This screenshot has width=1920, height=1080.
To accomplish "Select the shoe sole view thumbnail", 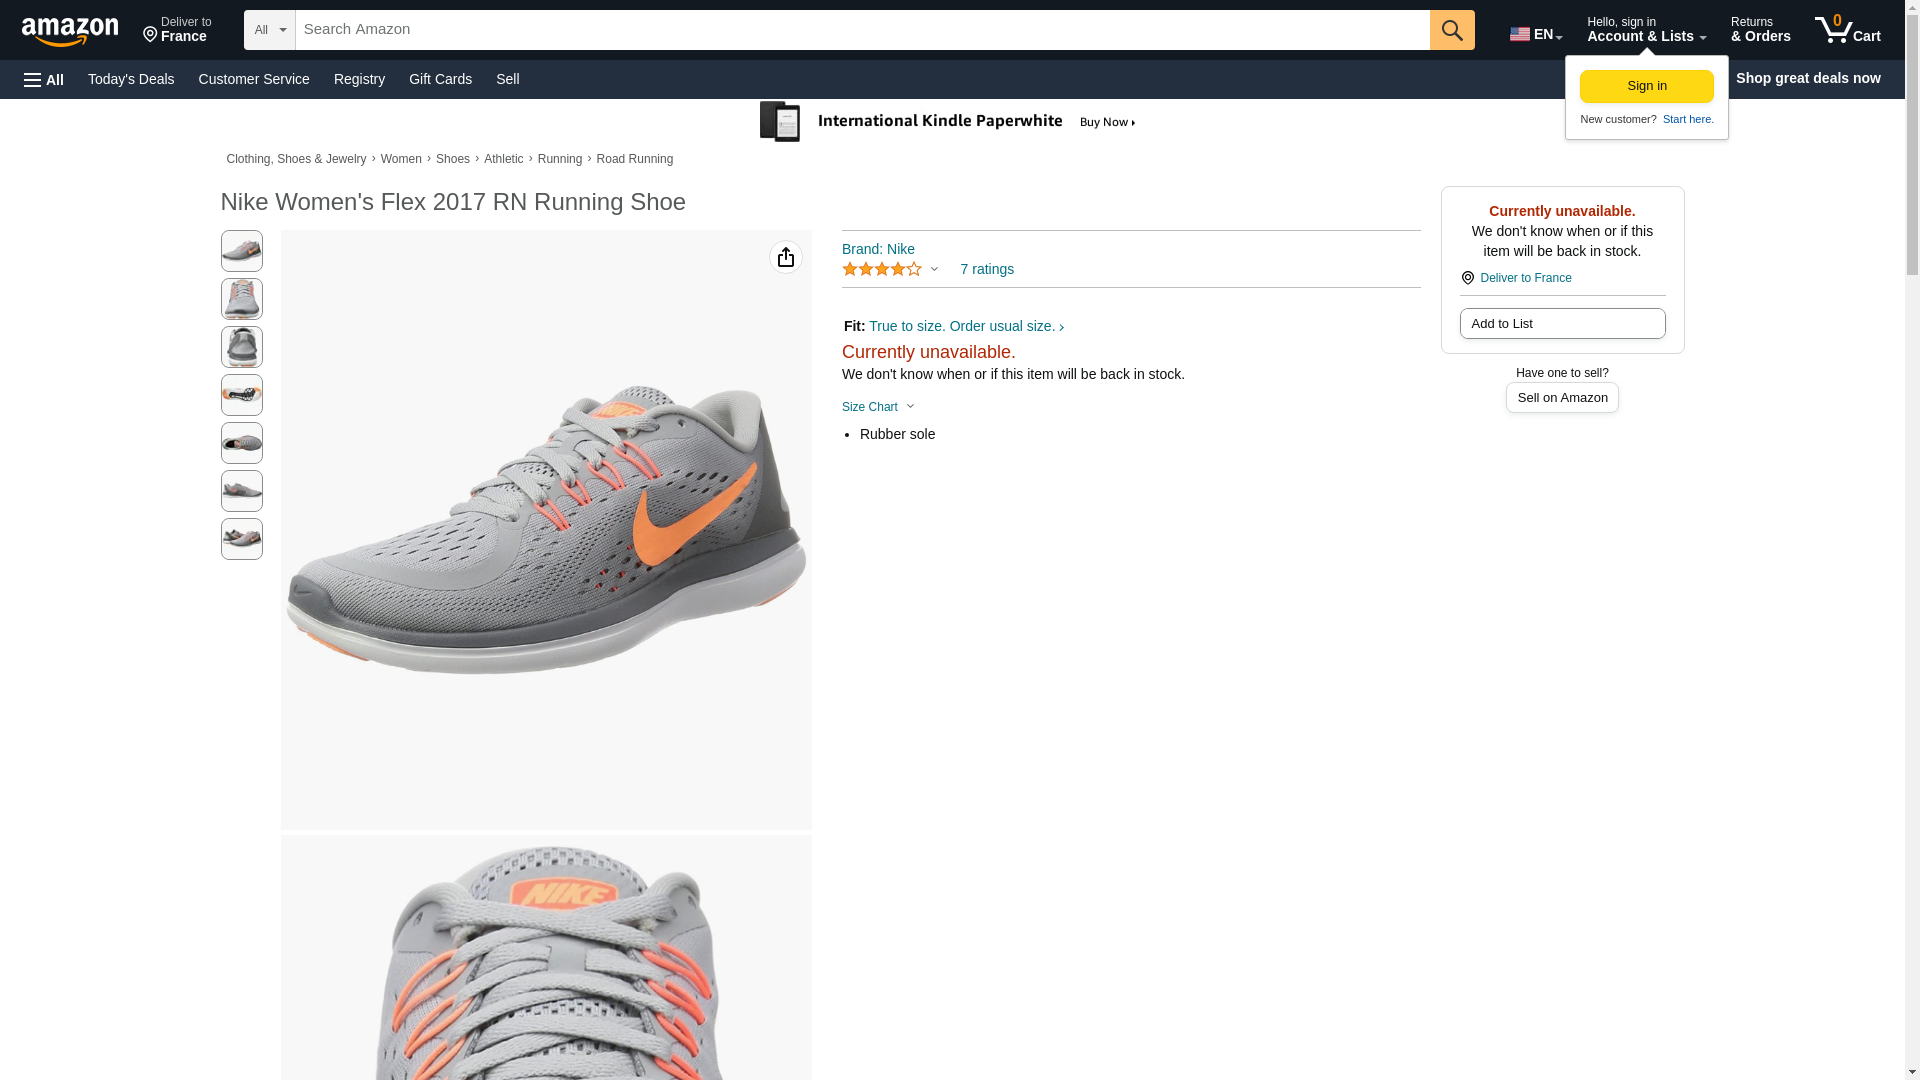I will [x=241, y=395].
